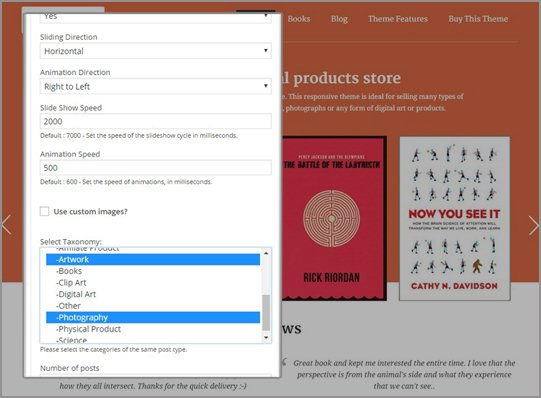Enable the Use custom images checkbox

click(x=45, y=211)
